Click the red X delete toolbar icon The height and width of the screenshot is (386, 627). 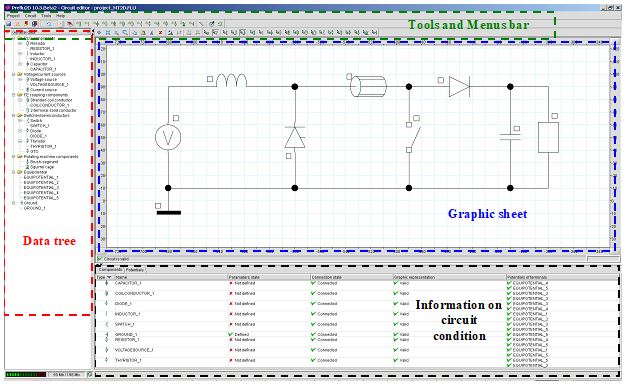pyautogui.click(x=161, y=32)
